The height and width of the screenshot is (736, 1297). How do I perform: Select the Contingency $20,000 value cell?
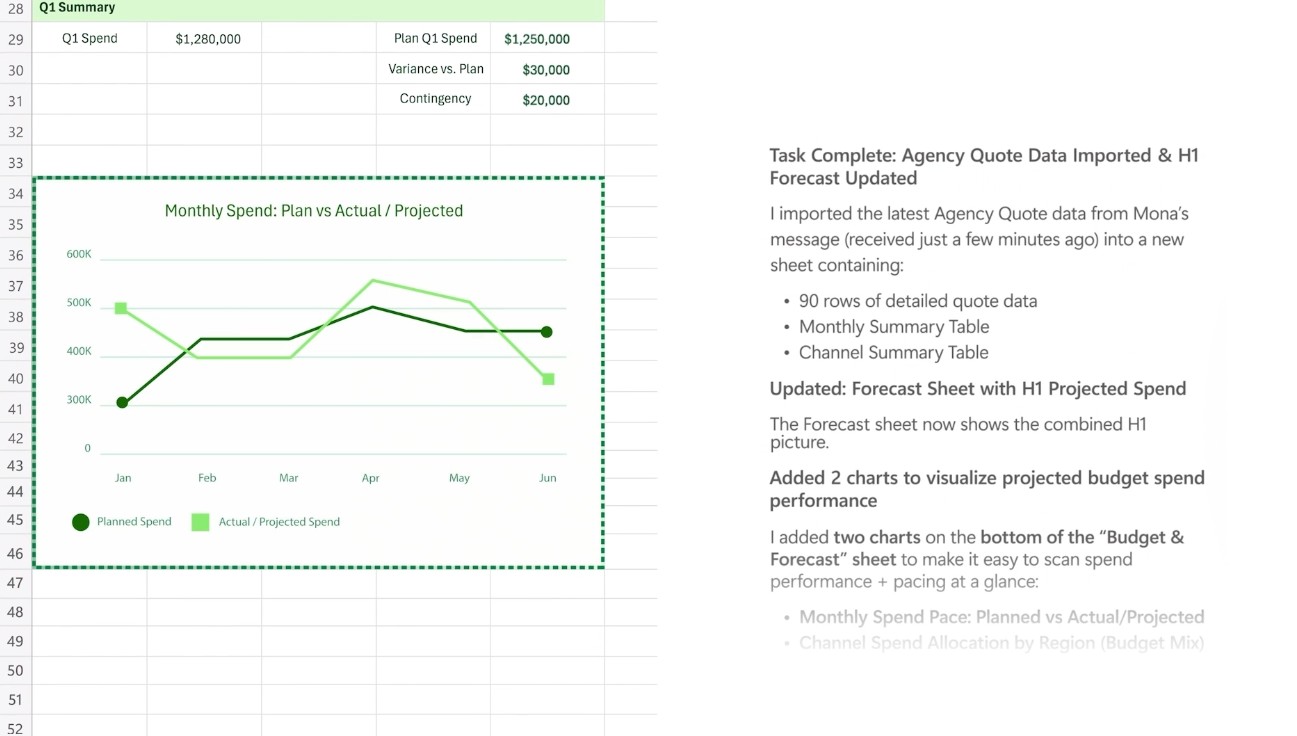coord(547,100)
